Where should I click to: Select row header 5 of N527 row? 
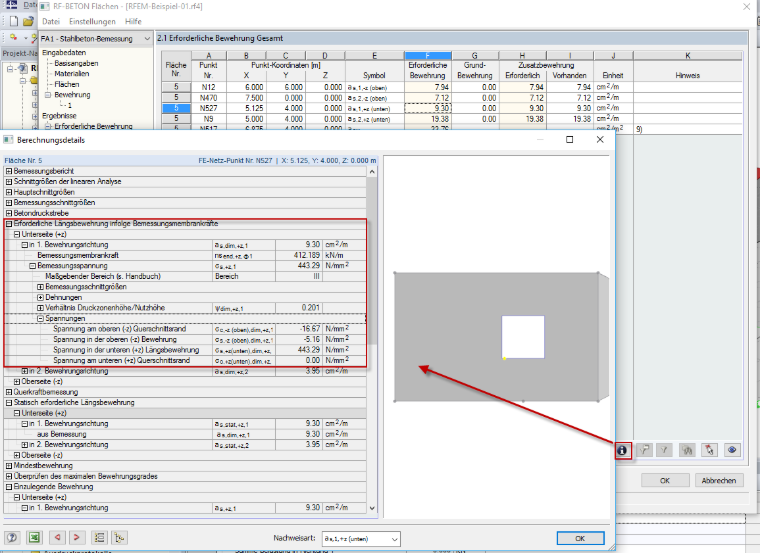(176, 108)
